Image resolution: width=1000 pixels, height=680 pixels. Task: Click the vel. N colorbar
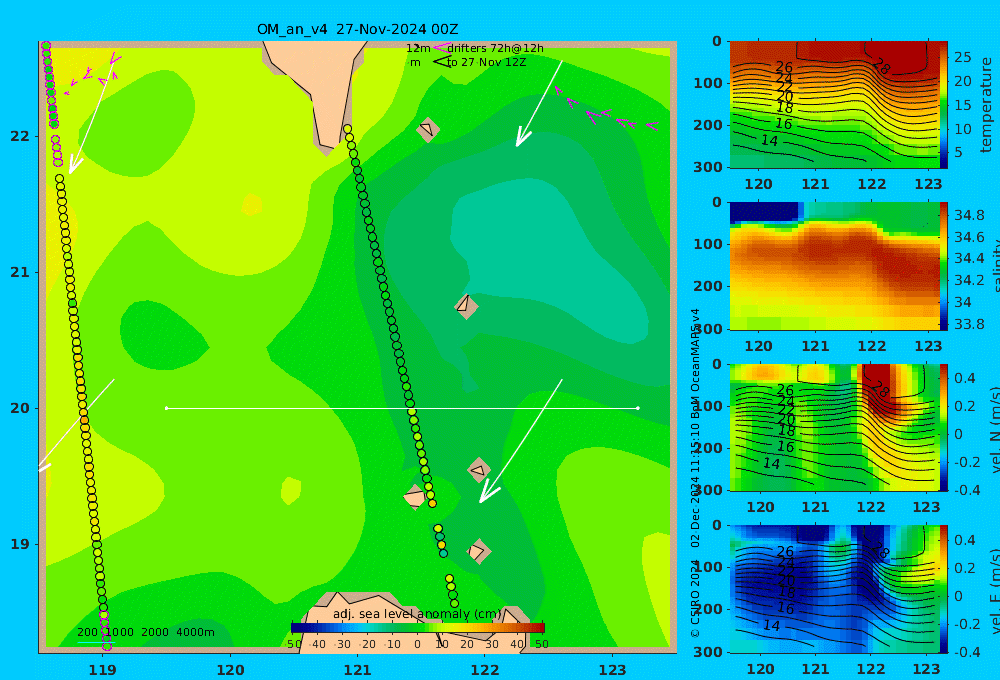944,427
